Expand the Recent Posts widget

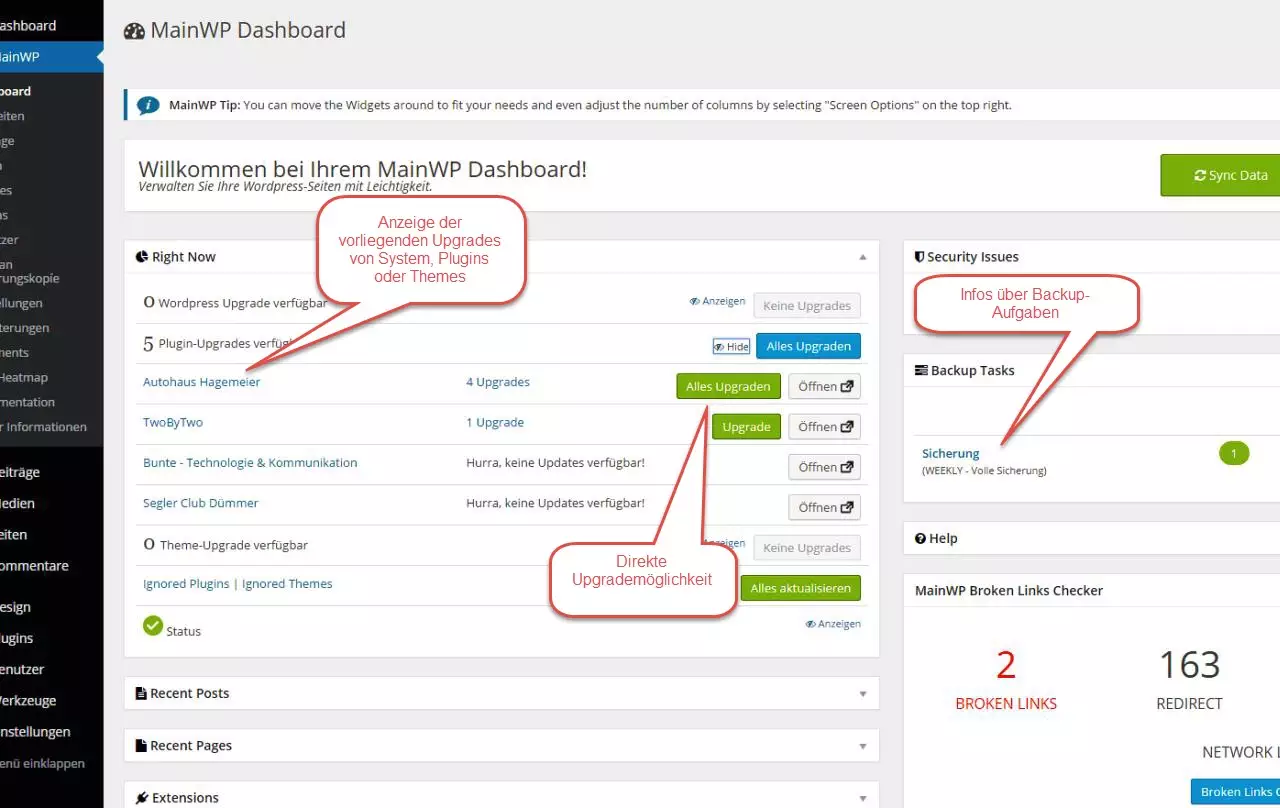click(x=862, y=693)
